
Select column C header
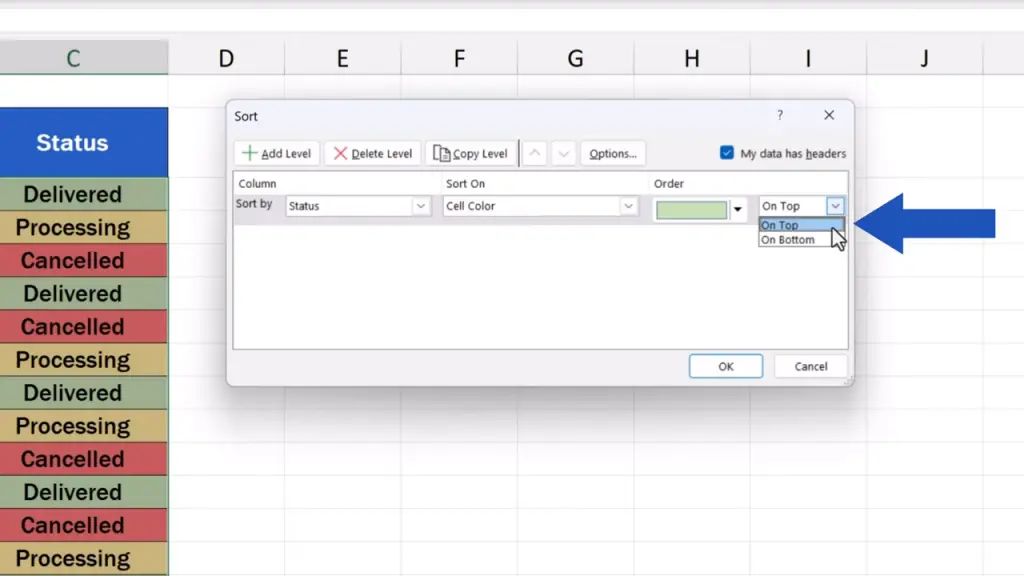[73, 59]
